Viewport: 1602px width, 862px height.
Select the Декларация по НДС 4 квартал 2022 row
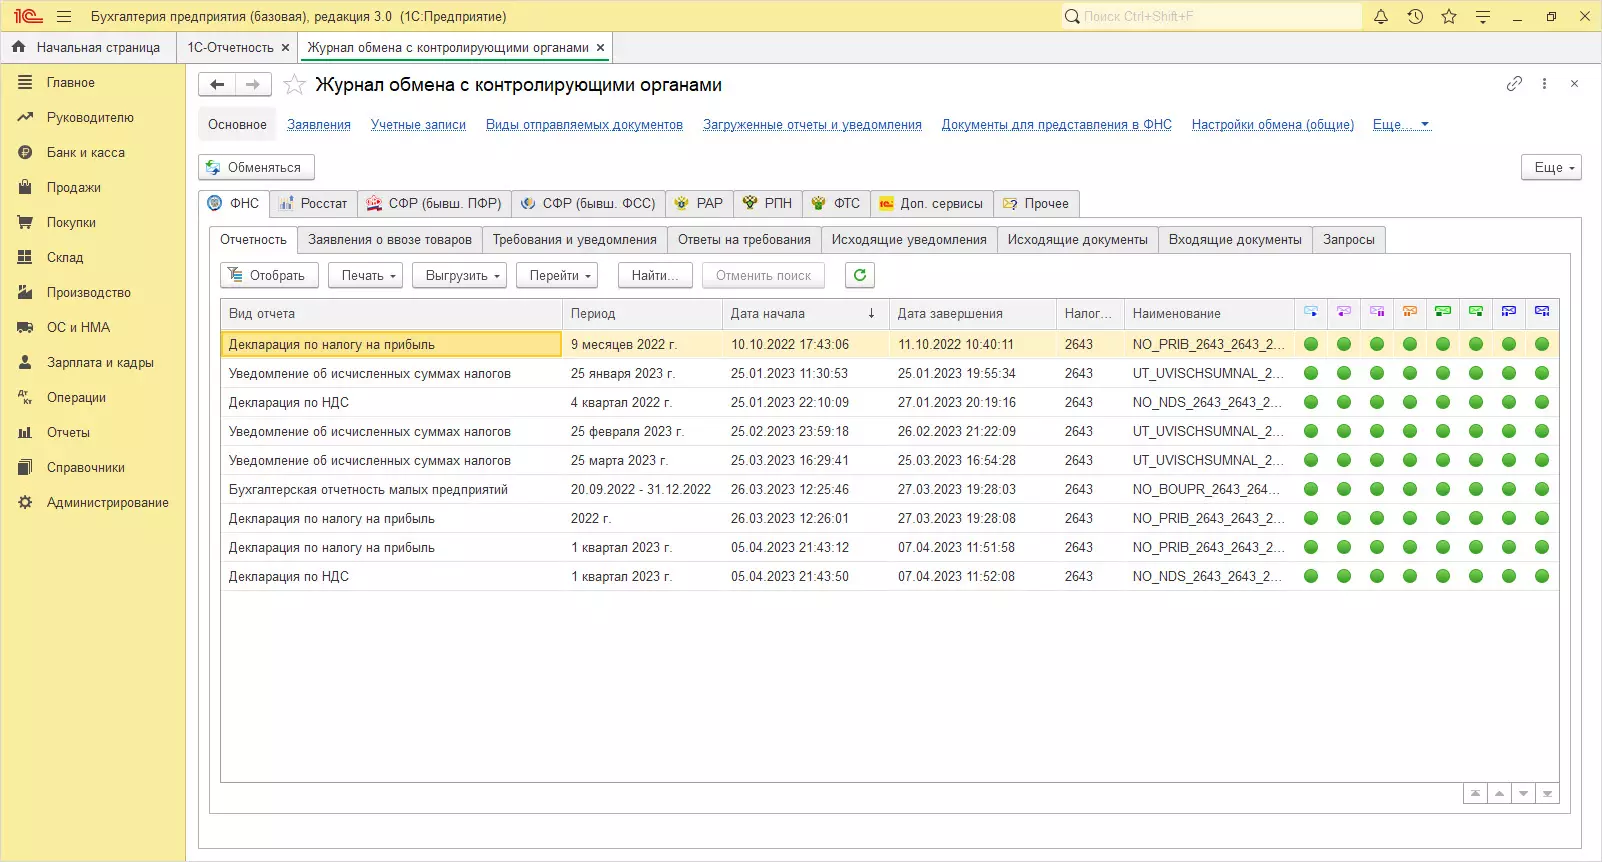pos(390,402)
